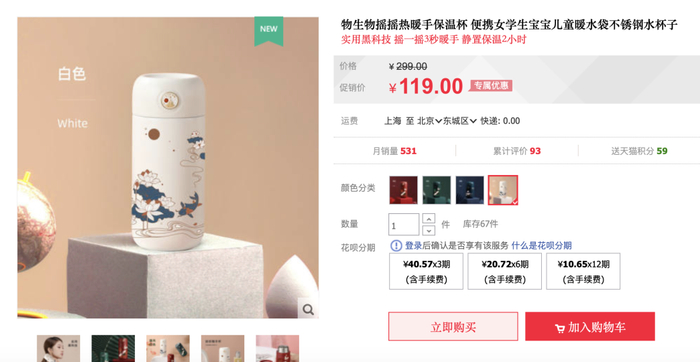Viewport: 700px width, 362px height.
Task: Select the navy blue color variant swatch
Action: click(x=470, y=190)
